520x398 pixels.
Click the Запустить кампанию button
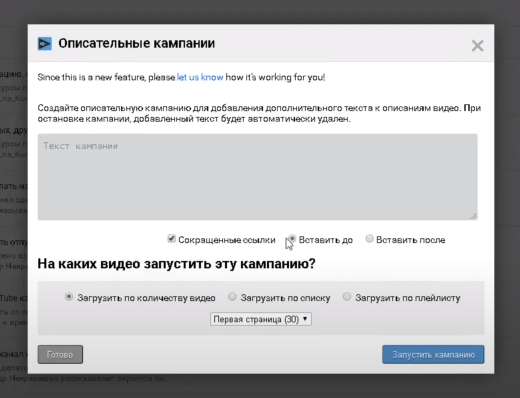tap(433, 354)
